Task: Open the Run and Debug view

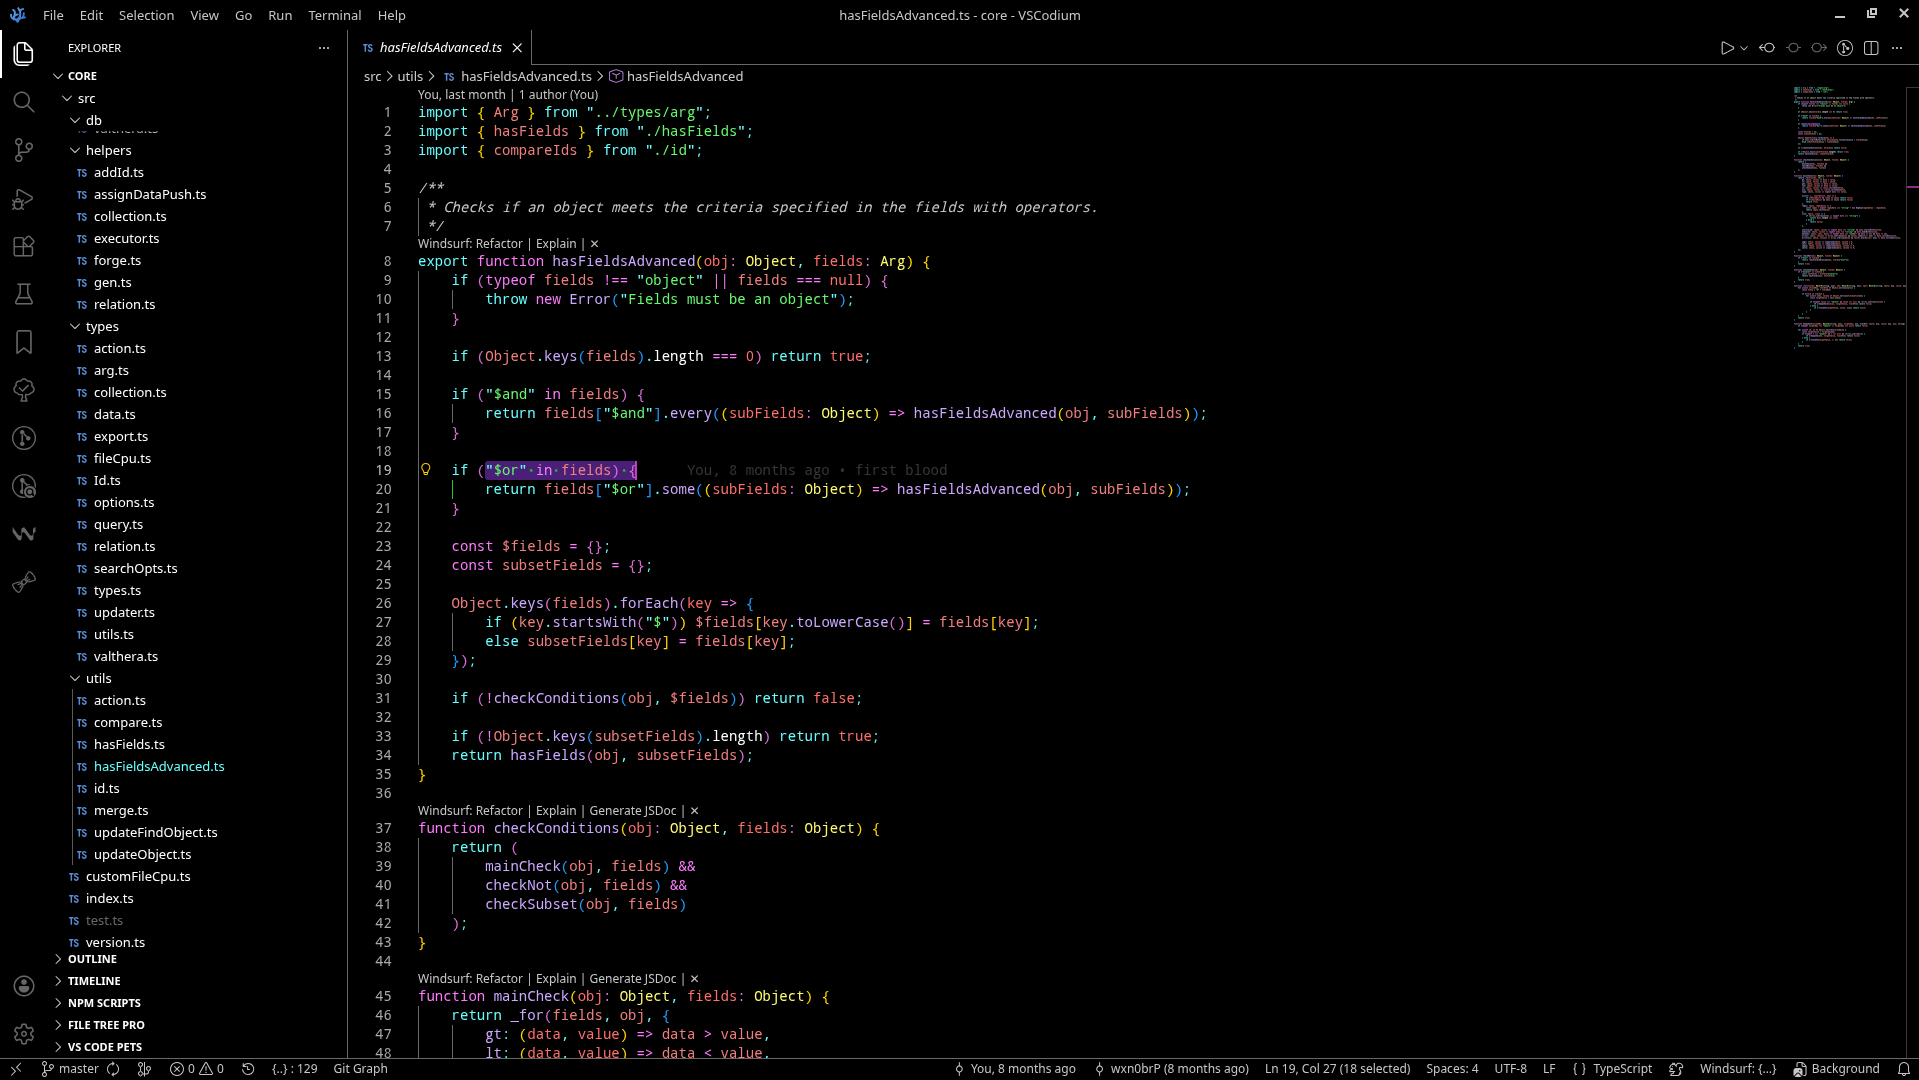Action: pos(24,199)
